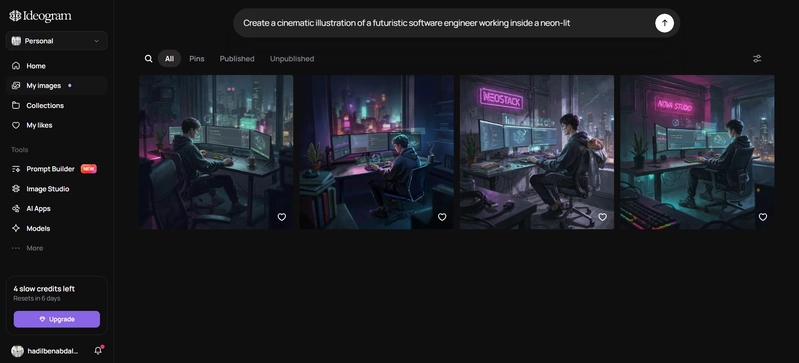Click the Image Studio label
799x363 pixels.
coord(48,189)
